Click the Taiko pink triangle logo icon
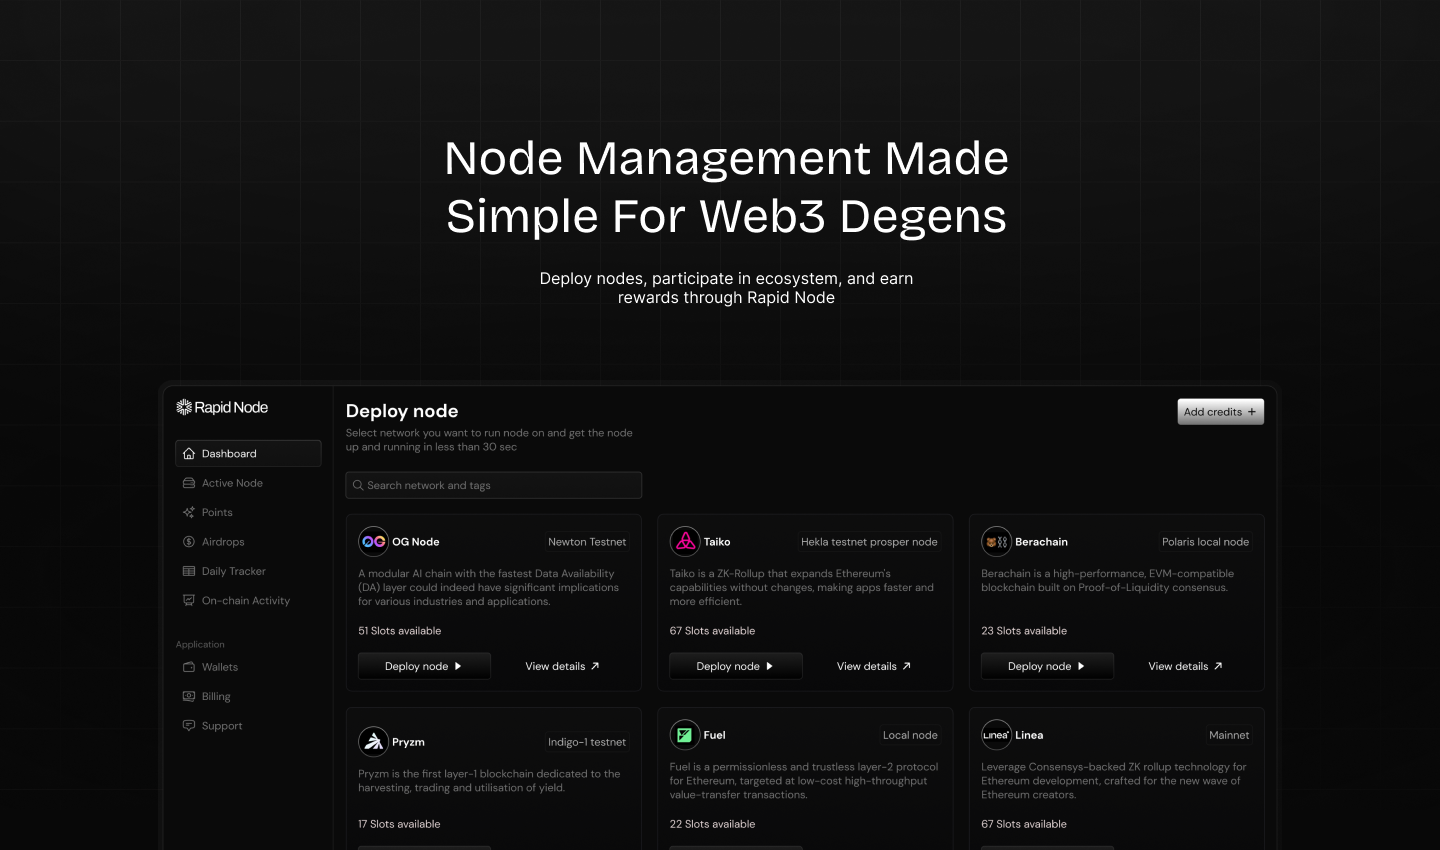Image resolution: width=1440 pixels, height=850 pixels. [x=685, y=541]
